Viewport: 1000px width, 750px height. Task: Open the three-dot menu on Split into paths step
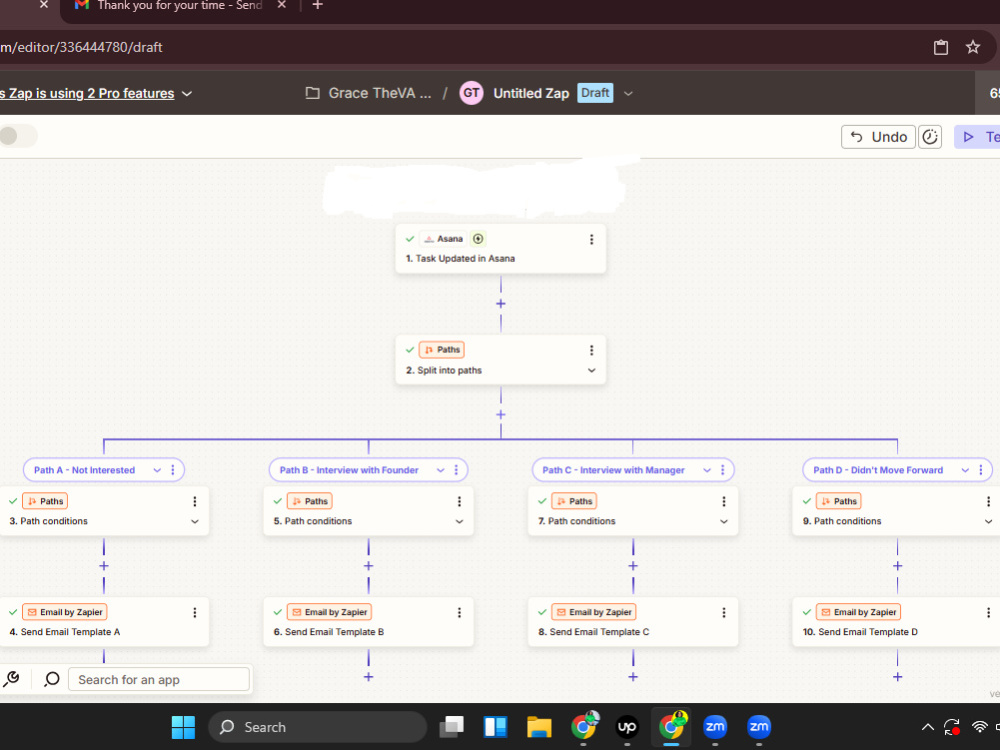tap(591, 350)
